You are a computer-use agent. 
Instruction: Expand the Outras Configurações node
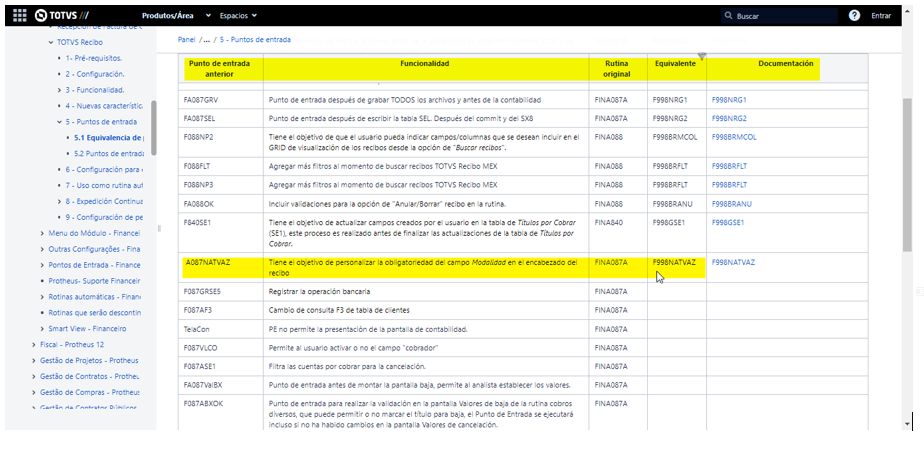(x=42, y=249)
